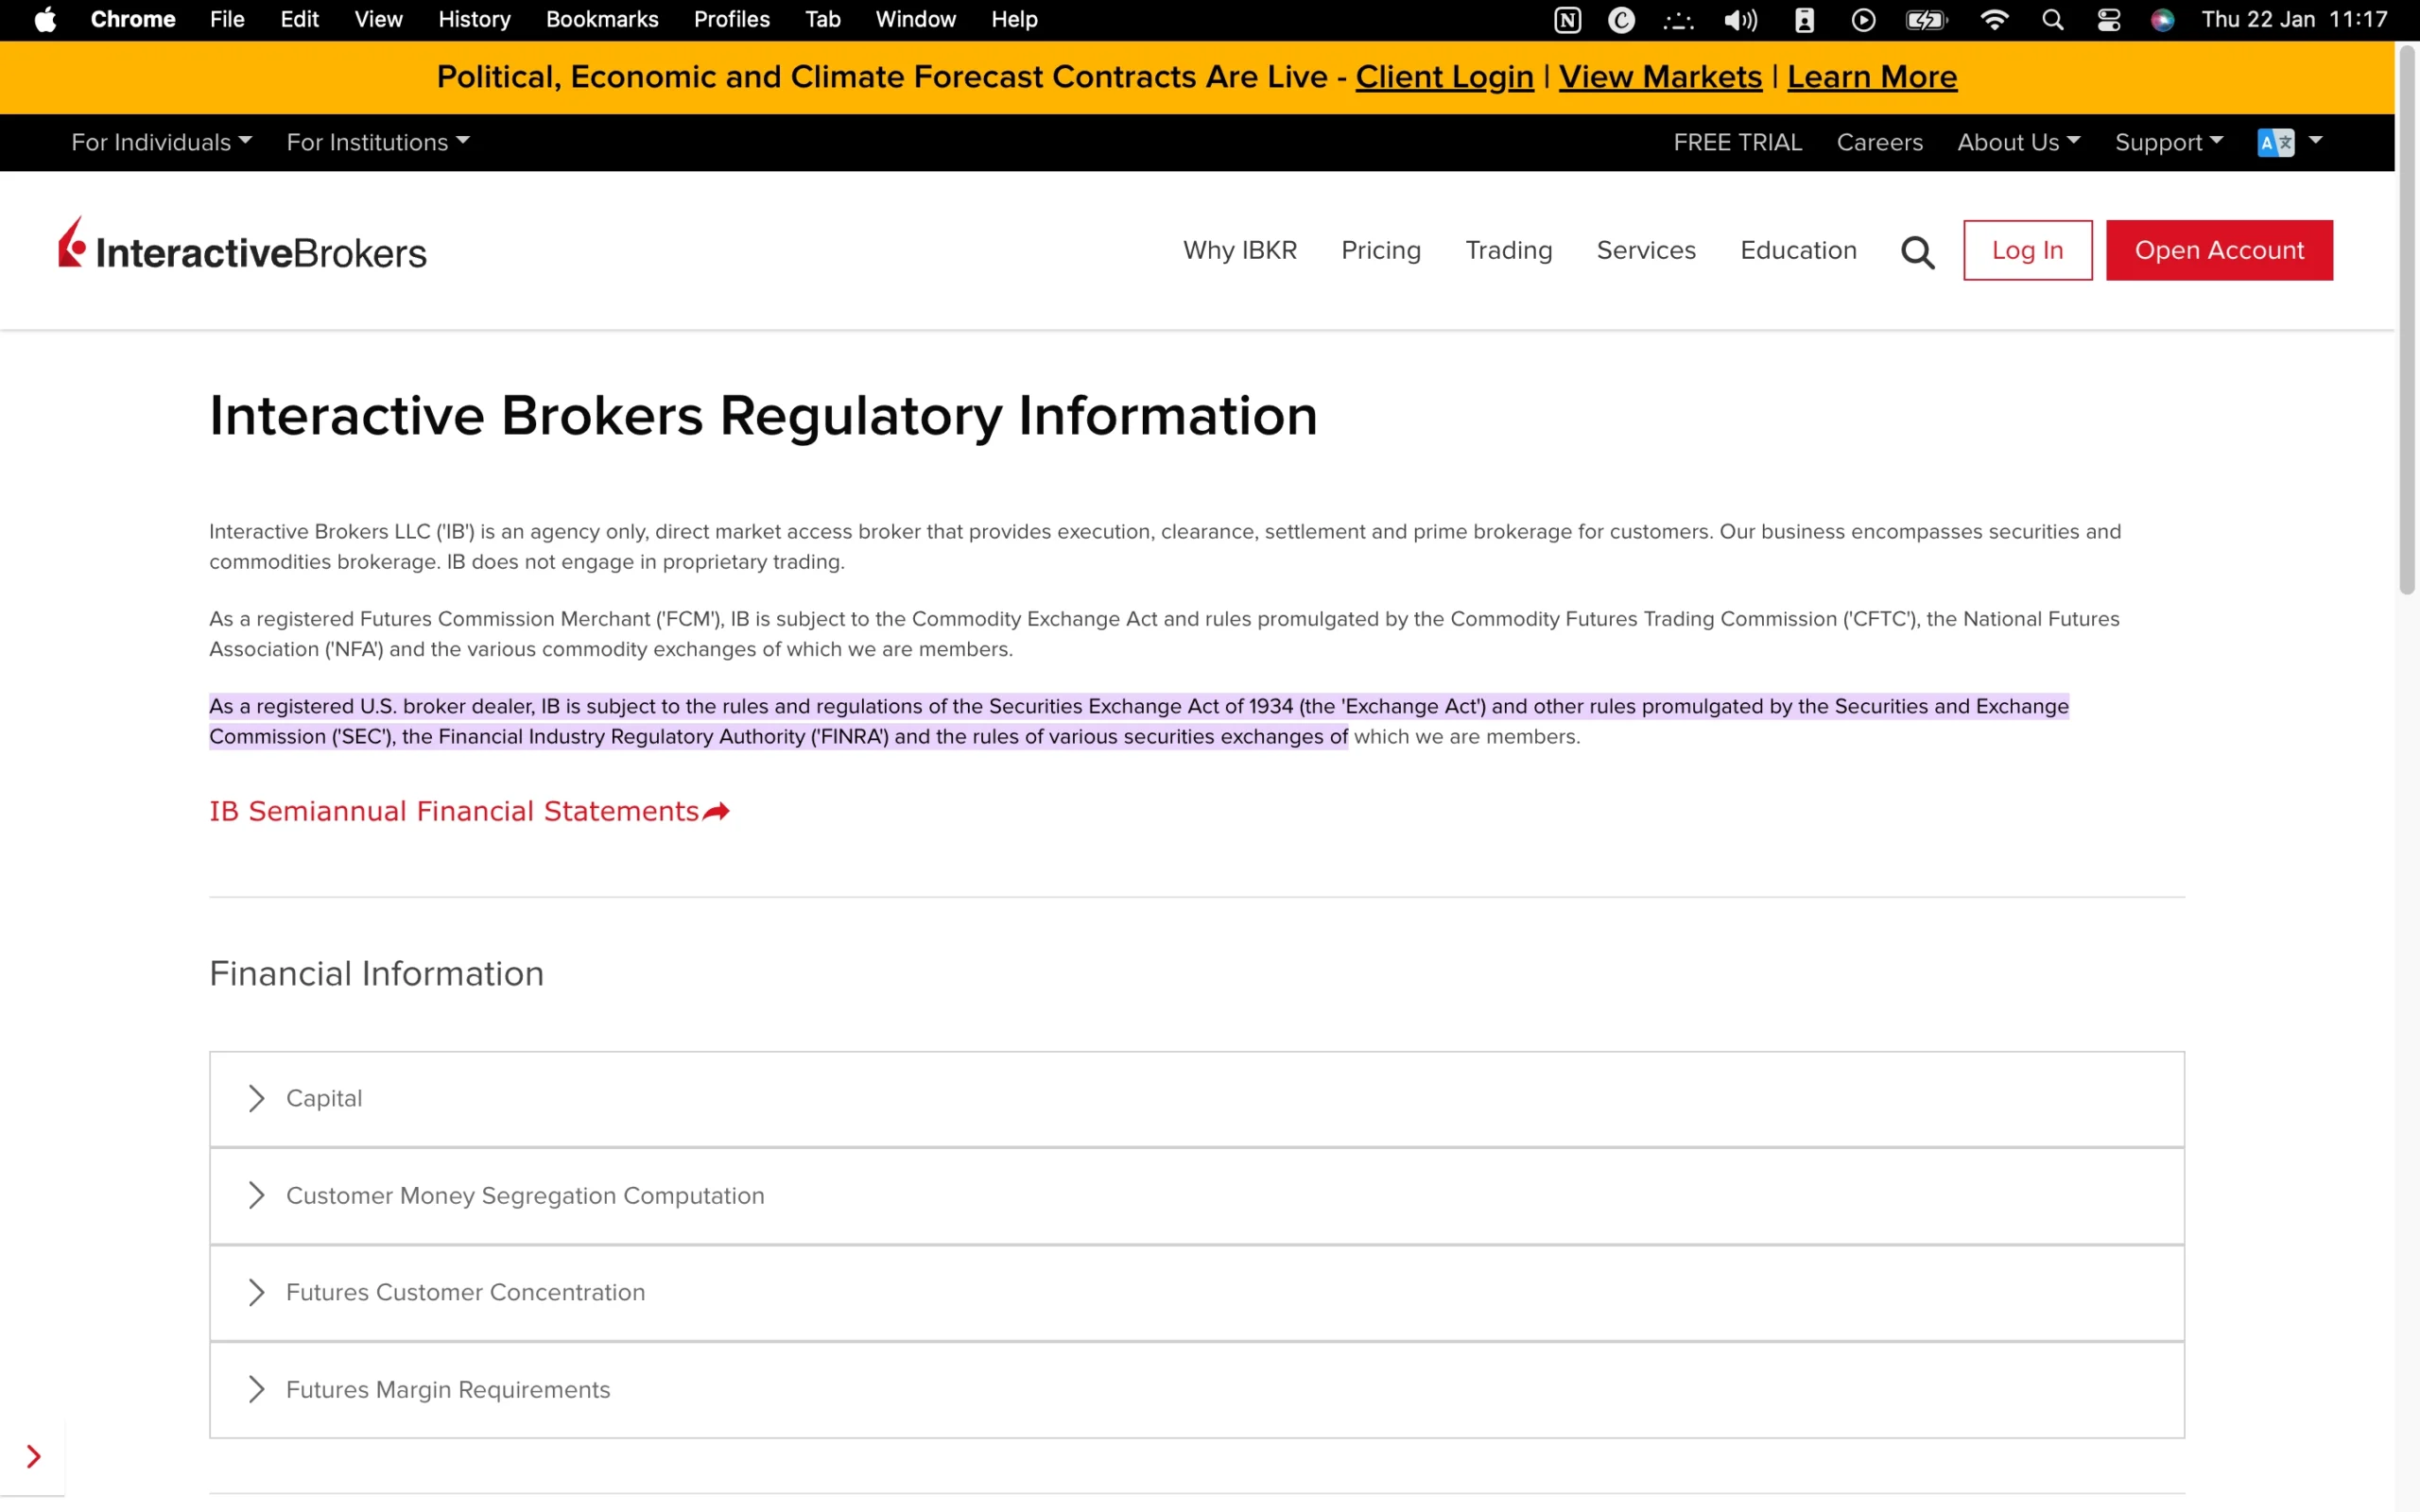Click the volume speaker icon in the menu bar
This screenshot has width=2420, height=1512.
point(1740,19)
